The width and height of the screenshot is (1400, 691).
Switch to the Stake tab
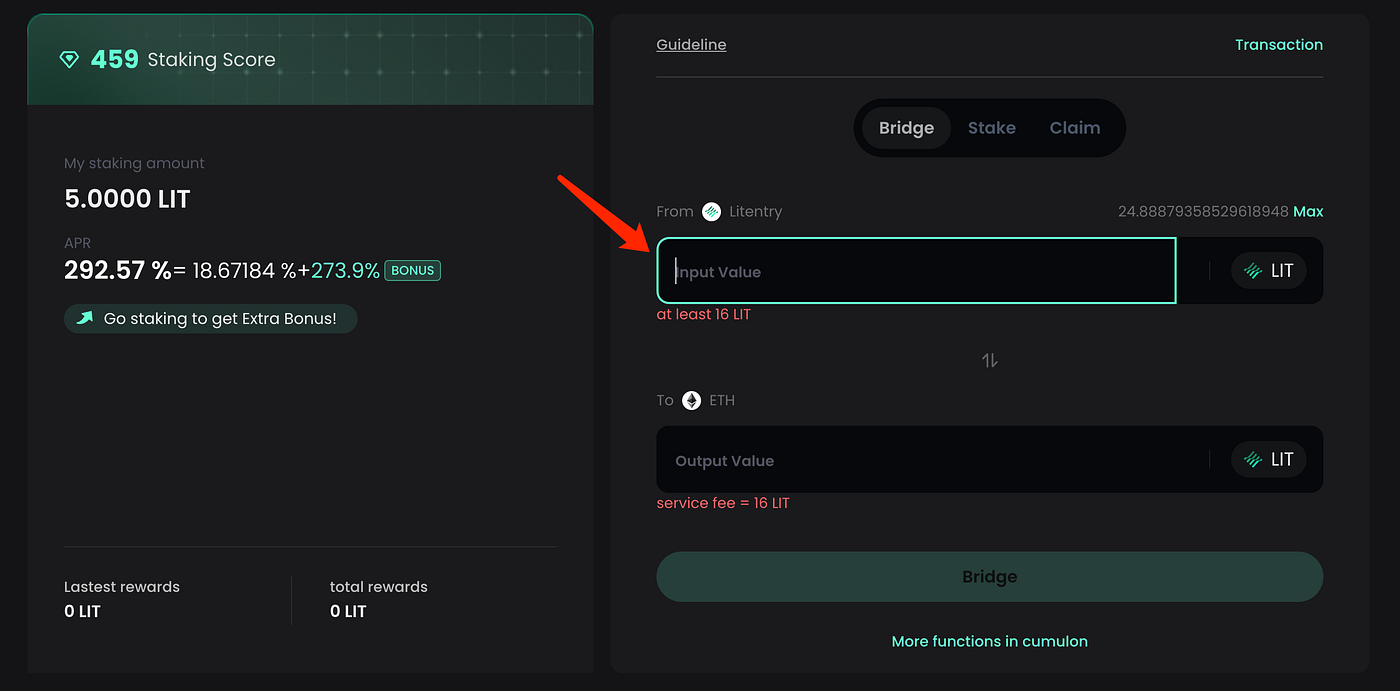point(991,128)
